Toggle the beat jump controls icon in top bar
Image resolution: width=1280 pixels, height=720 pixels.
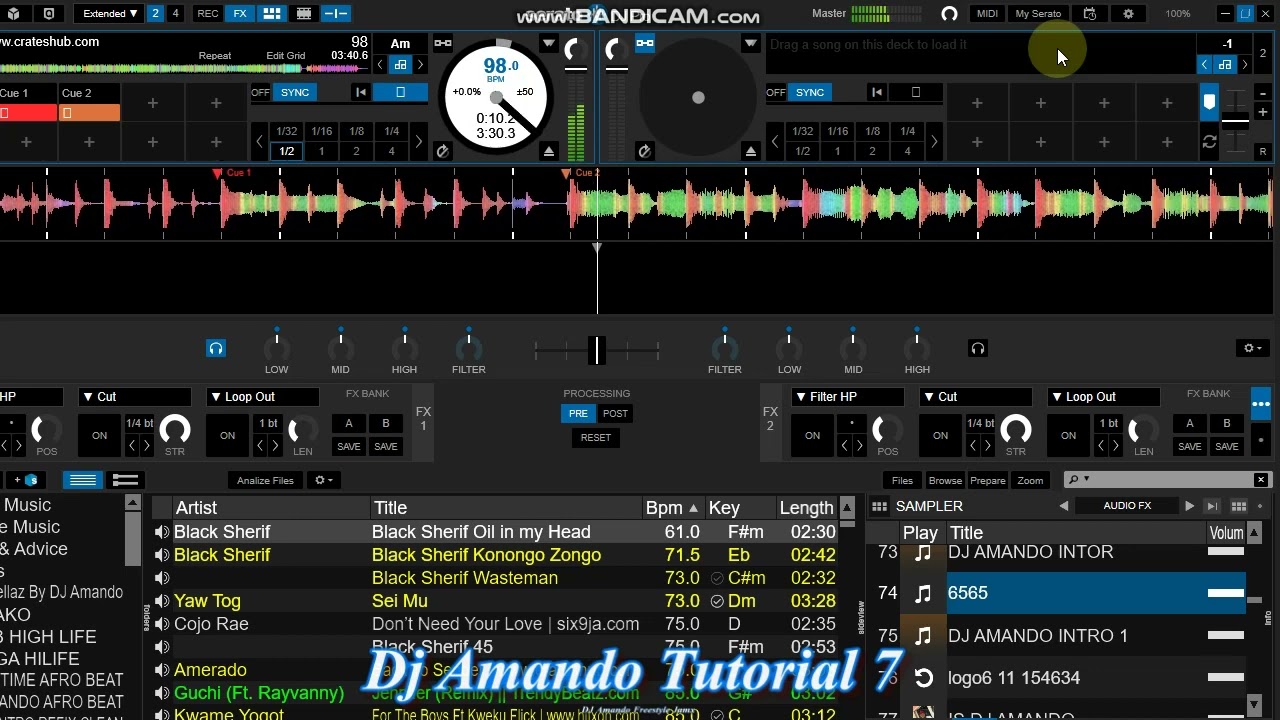point(336,14)
